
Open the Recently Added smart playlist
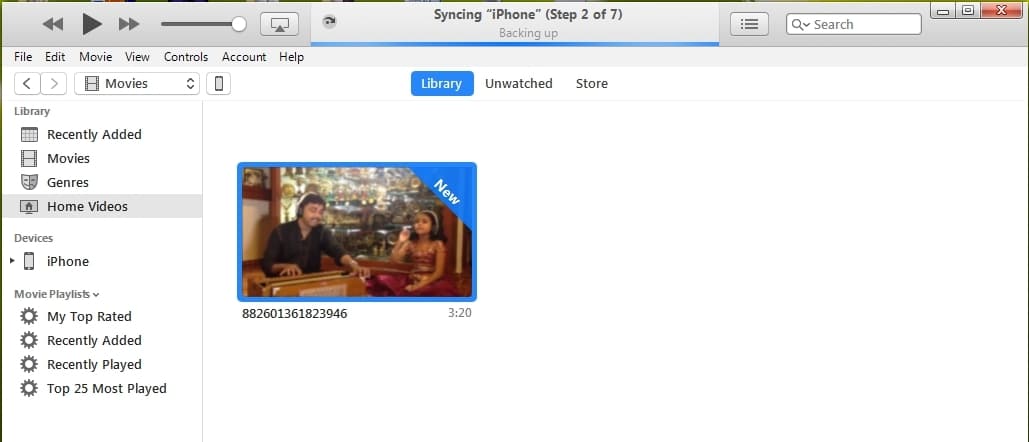coord(102,340)
